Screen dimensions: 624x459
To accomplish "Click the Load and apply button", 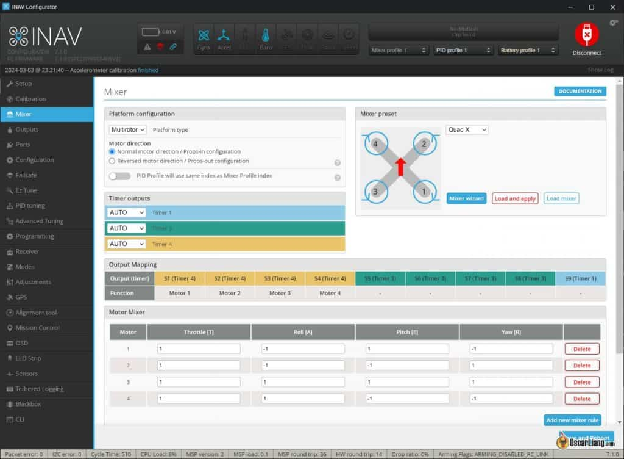I will pyautogui.click(x=515, y=198).
